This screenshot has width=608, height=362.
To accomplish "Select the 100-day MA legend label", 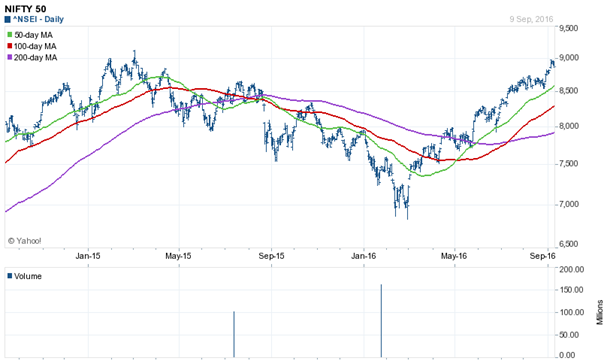I will point(35,46).
